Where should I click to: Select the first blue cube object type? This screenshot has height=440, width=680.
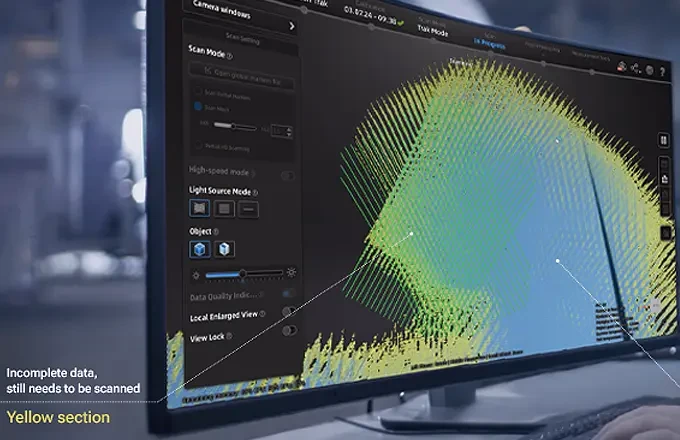click(200, 249)
